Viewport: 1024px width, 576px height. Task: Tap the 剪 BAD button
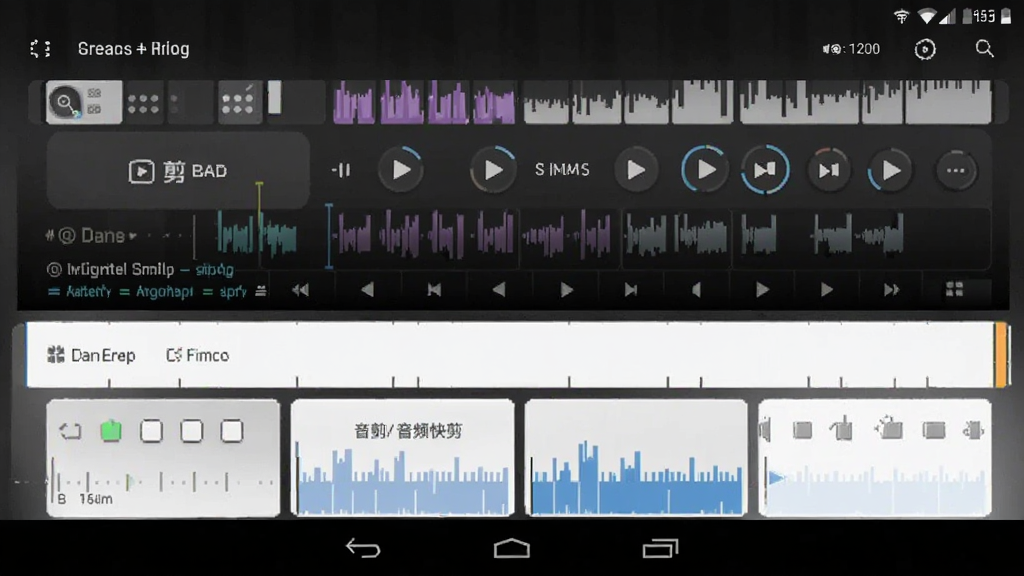pos(178,171)
